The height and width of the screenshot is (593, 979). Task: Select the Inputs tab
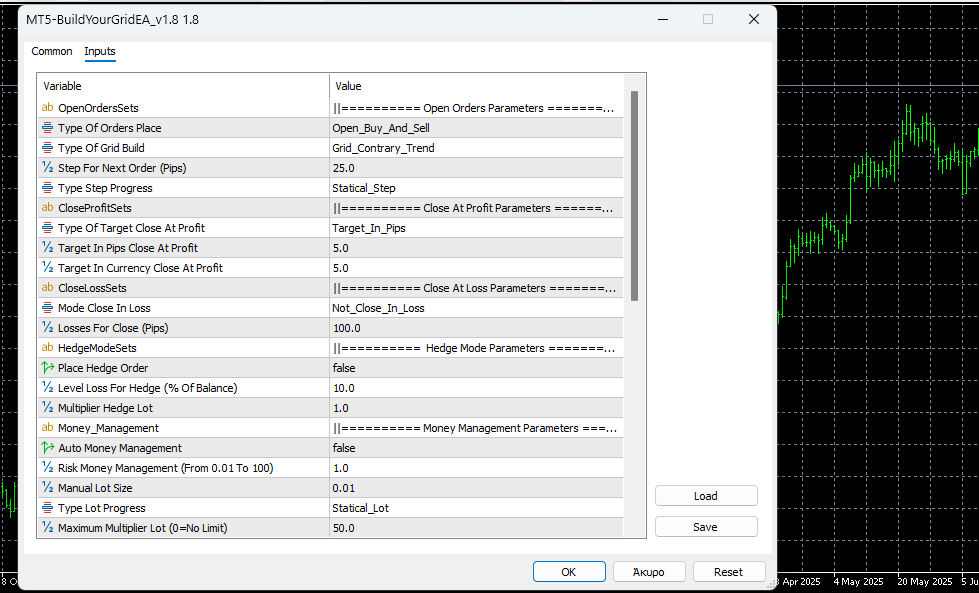[100, 51]
